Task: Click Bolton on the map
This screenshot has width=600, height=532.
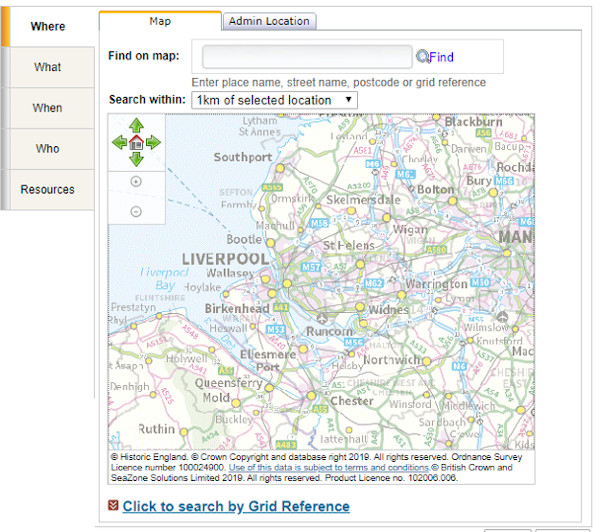Action: click(x=435, y=189)
